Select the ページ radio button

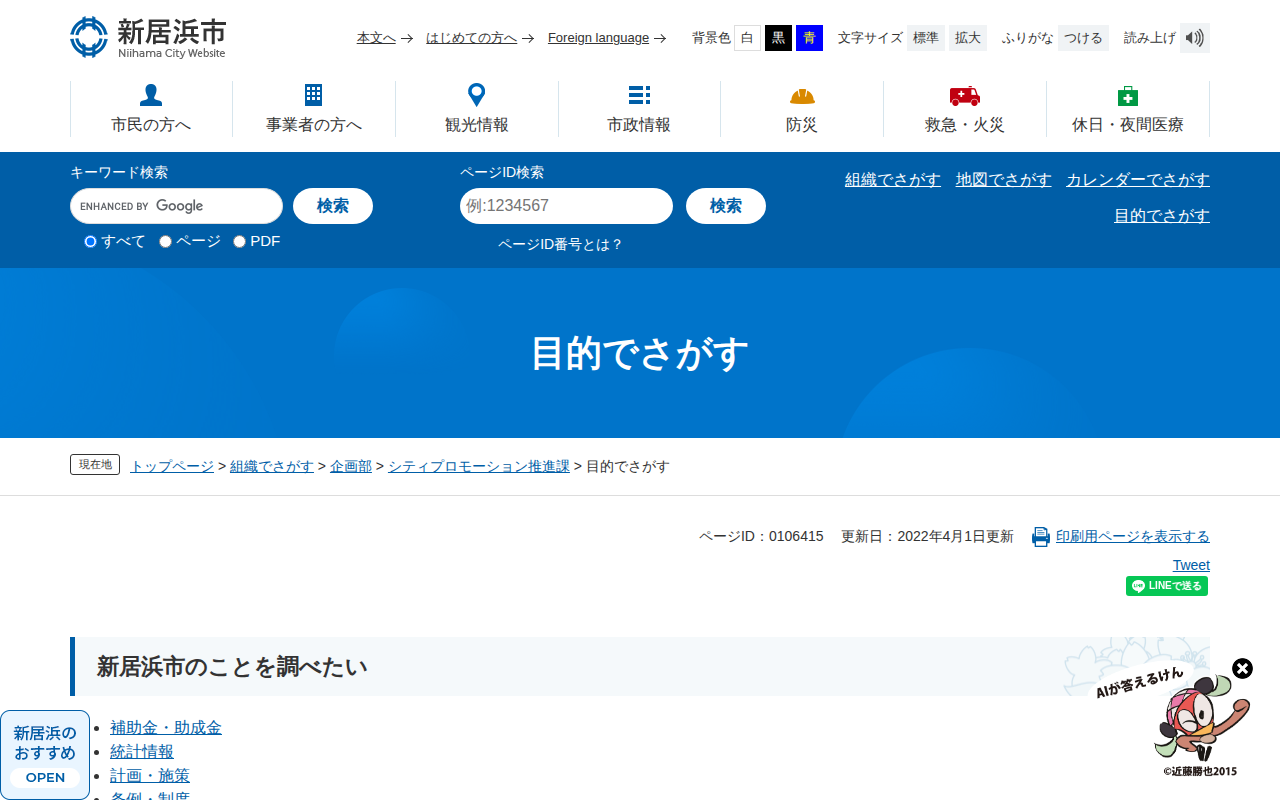click(x=165, y=241)
